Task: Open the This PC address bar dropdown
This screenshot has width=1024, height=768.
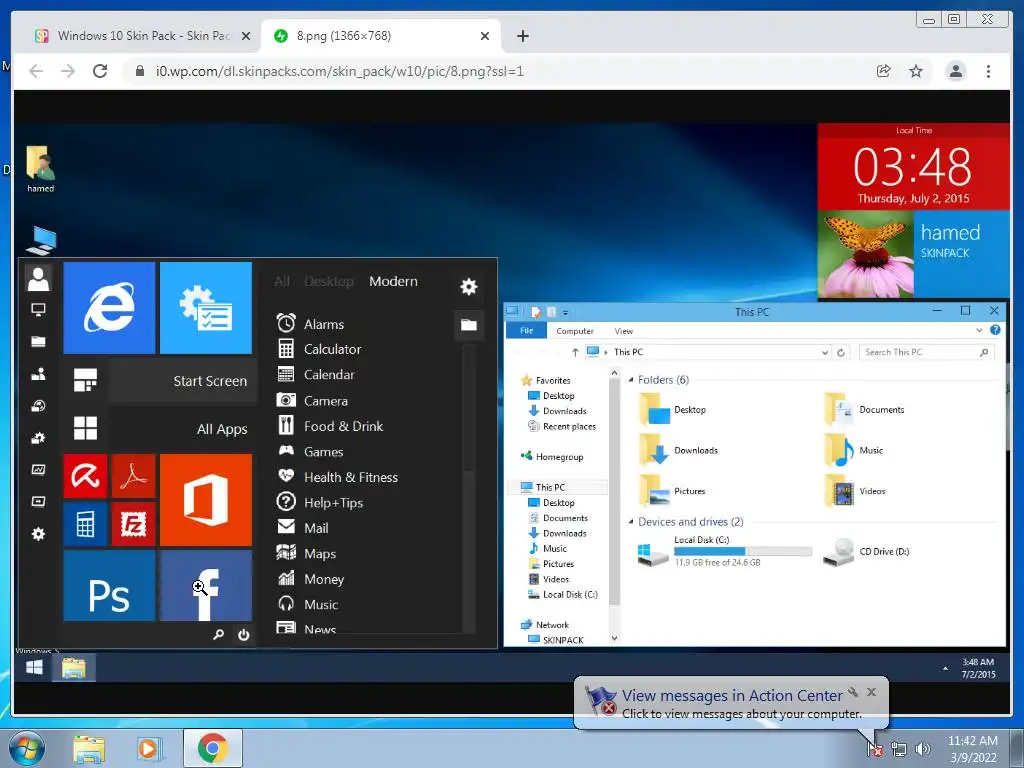Action: 825,353
